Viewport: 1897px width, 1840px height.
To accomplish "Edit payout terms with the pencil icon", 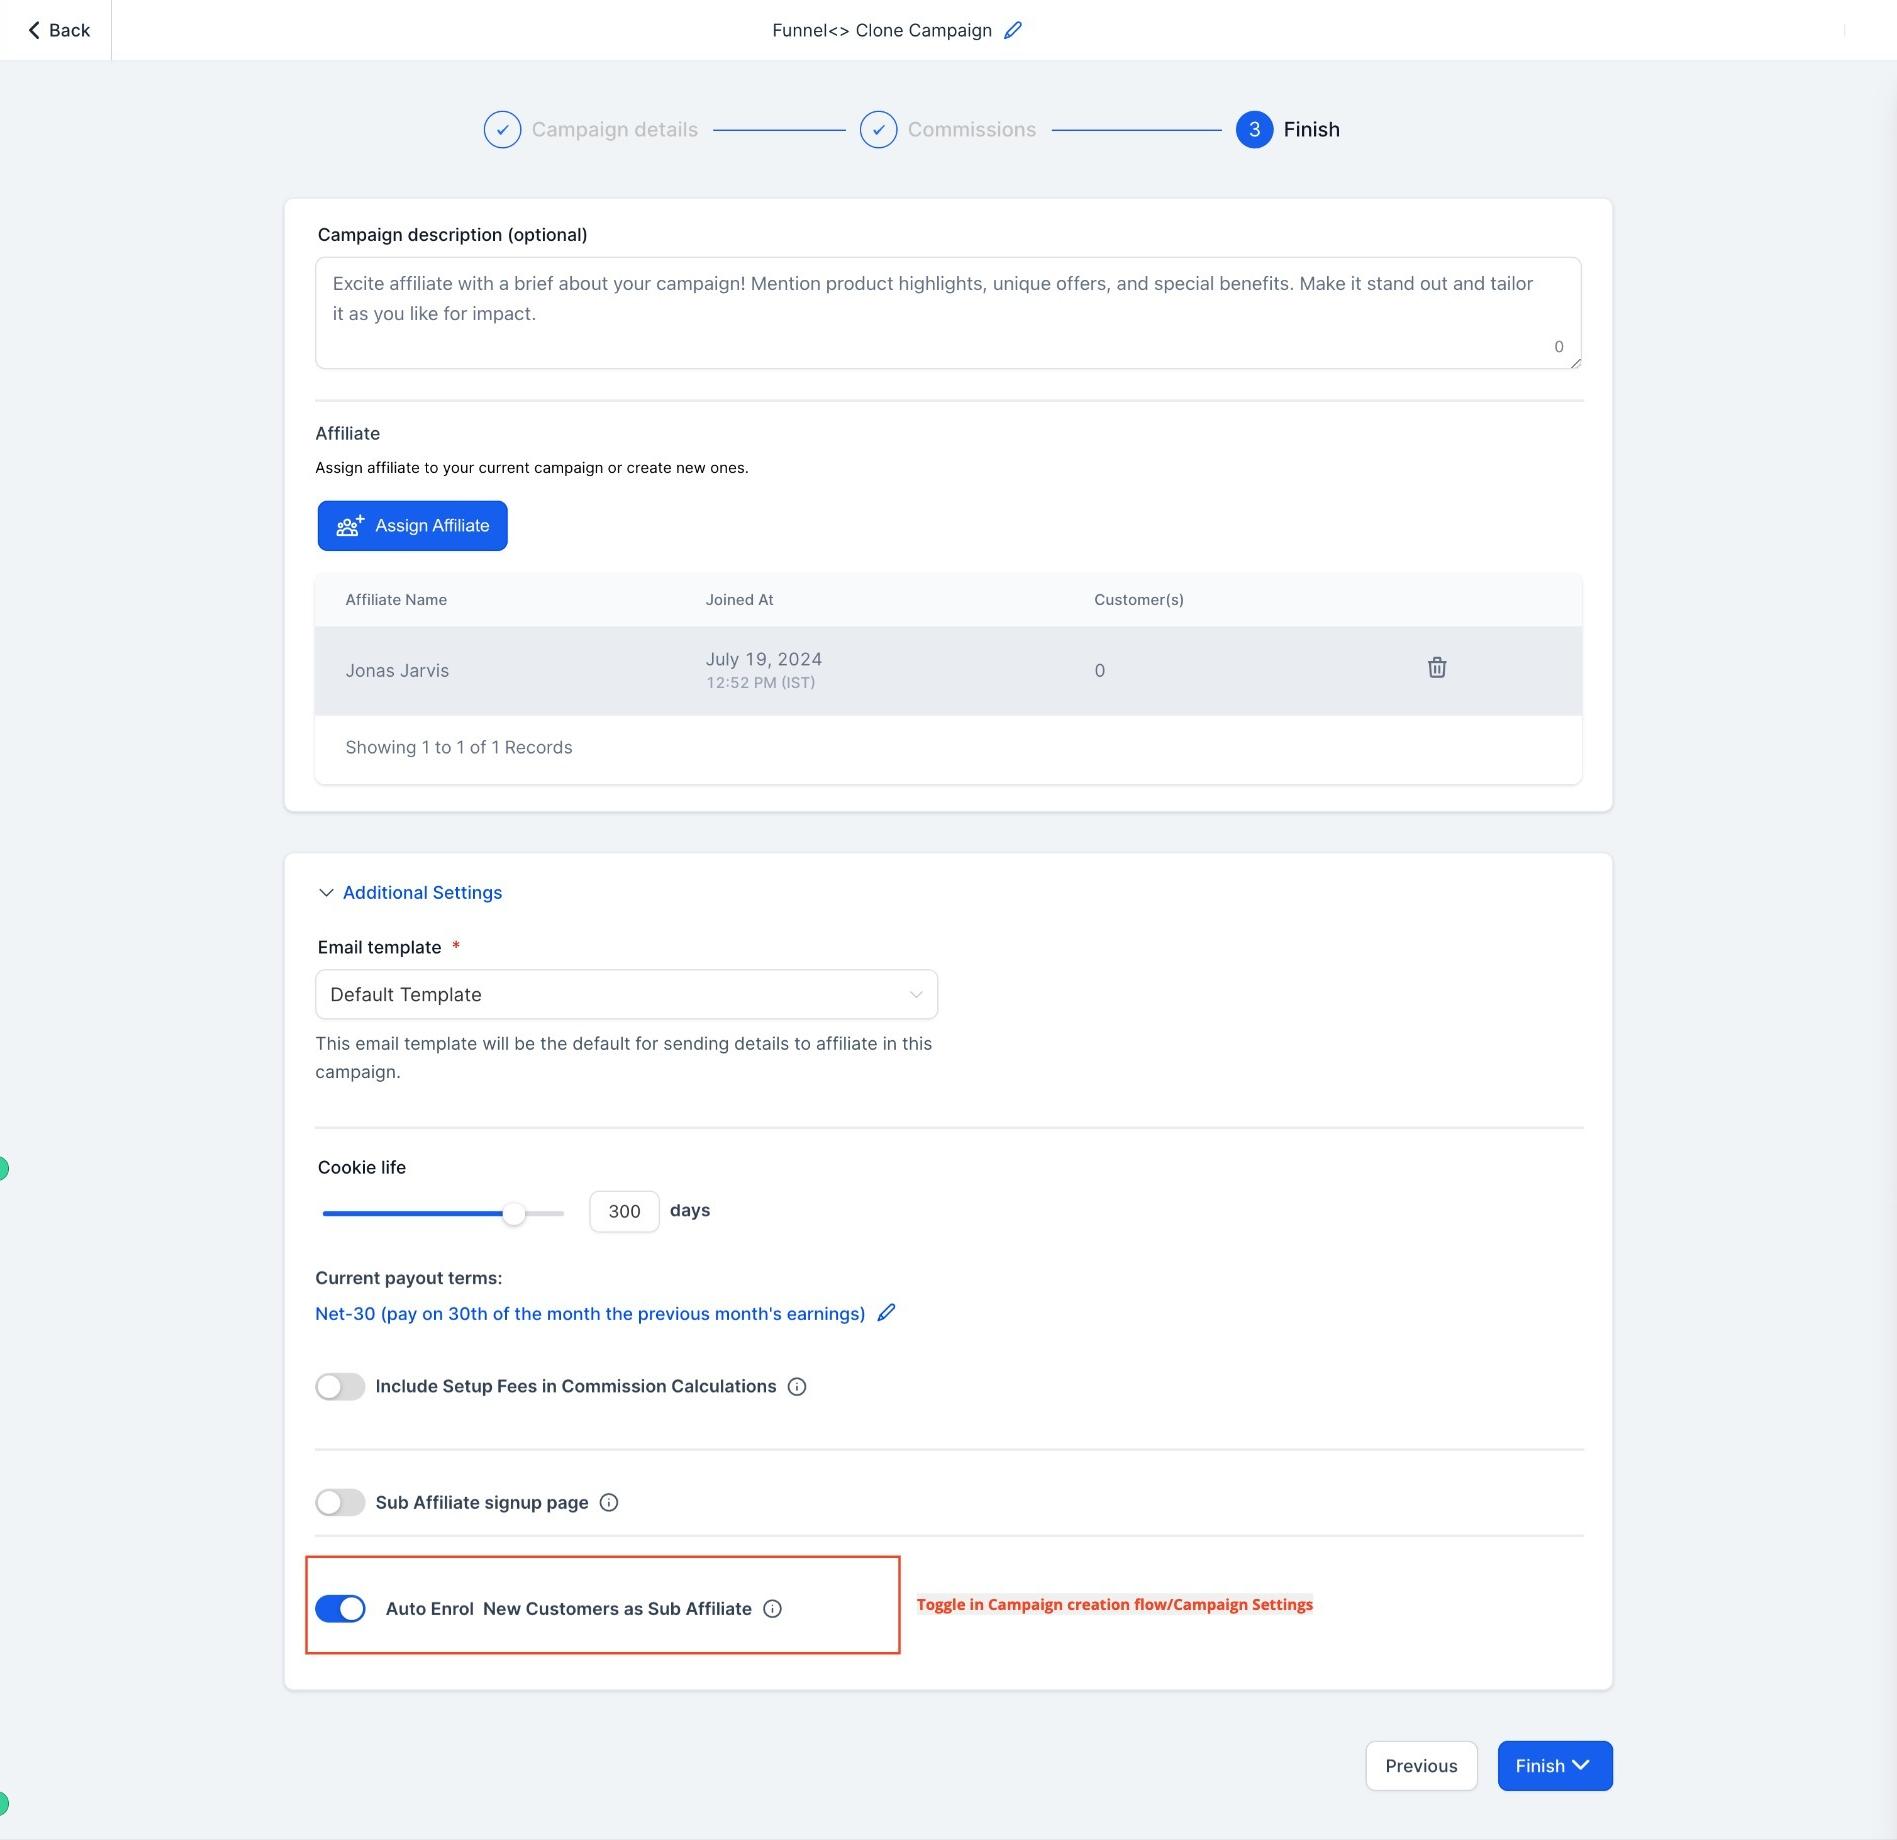I will [886, 1313].
